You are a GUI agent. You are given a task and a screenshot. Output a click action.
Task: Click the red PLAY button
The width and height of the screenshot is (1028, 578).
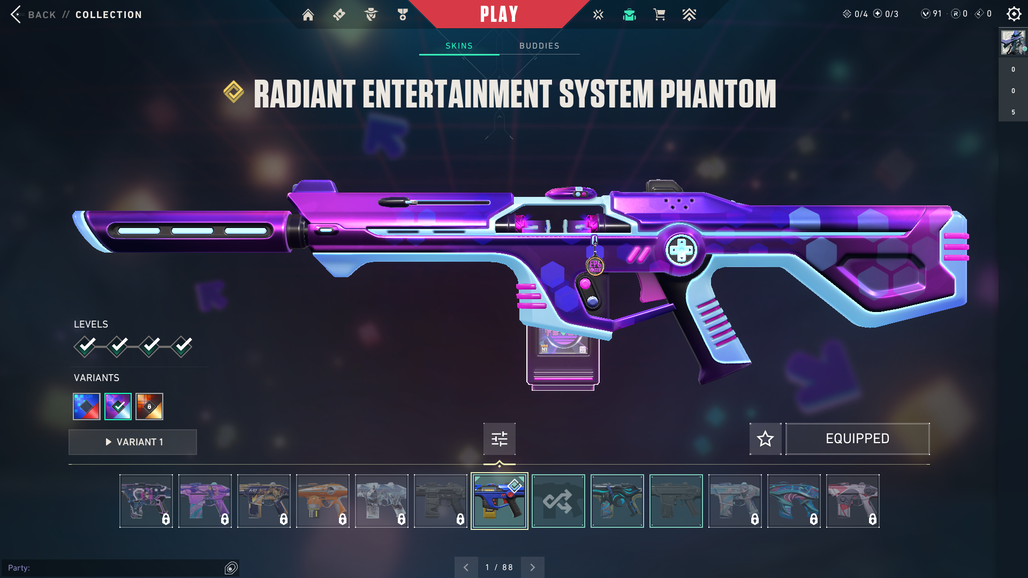point(499,14)
